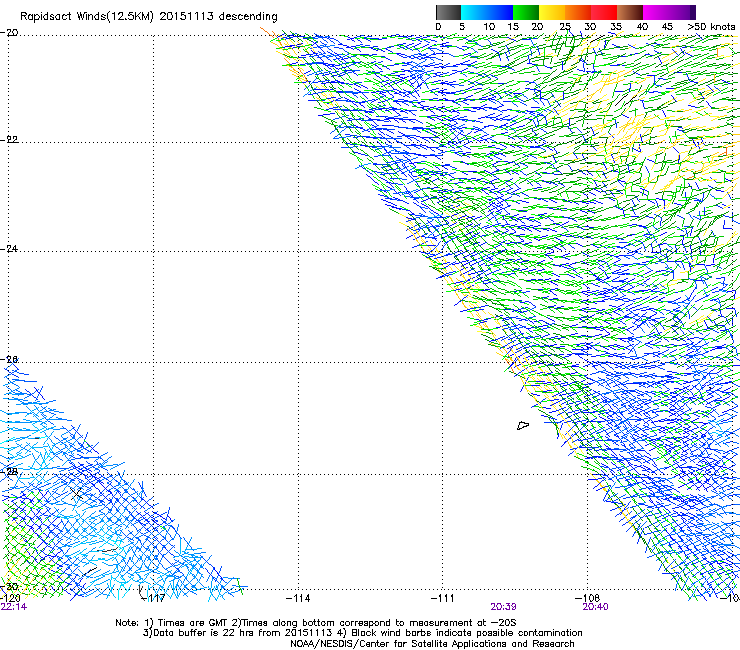Image resolution: width=740 pixels, height=650 pixels.
Task: Click the 'Data buffer is 22 hrs' note line
Action: [362, 633]
